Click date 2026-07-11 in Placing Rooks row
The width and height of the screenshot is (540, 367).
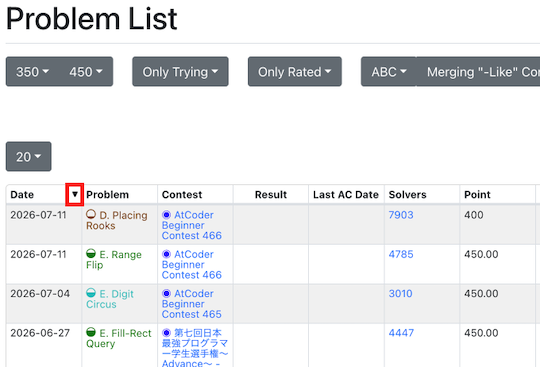(38, 215)
